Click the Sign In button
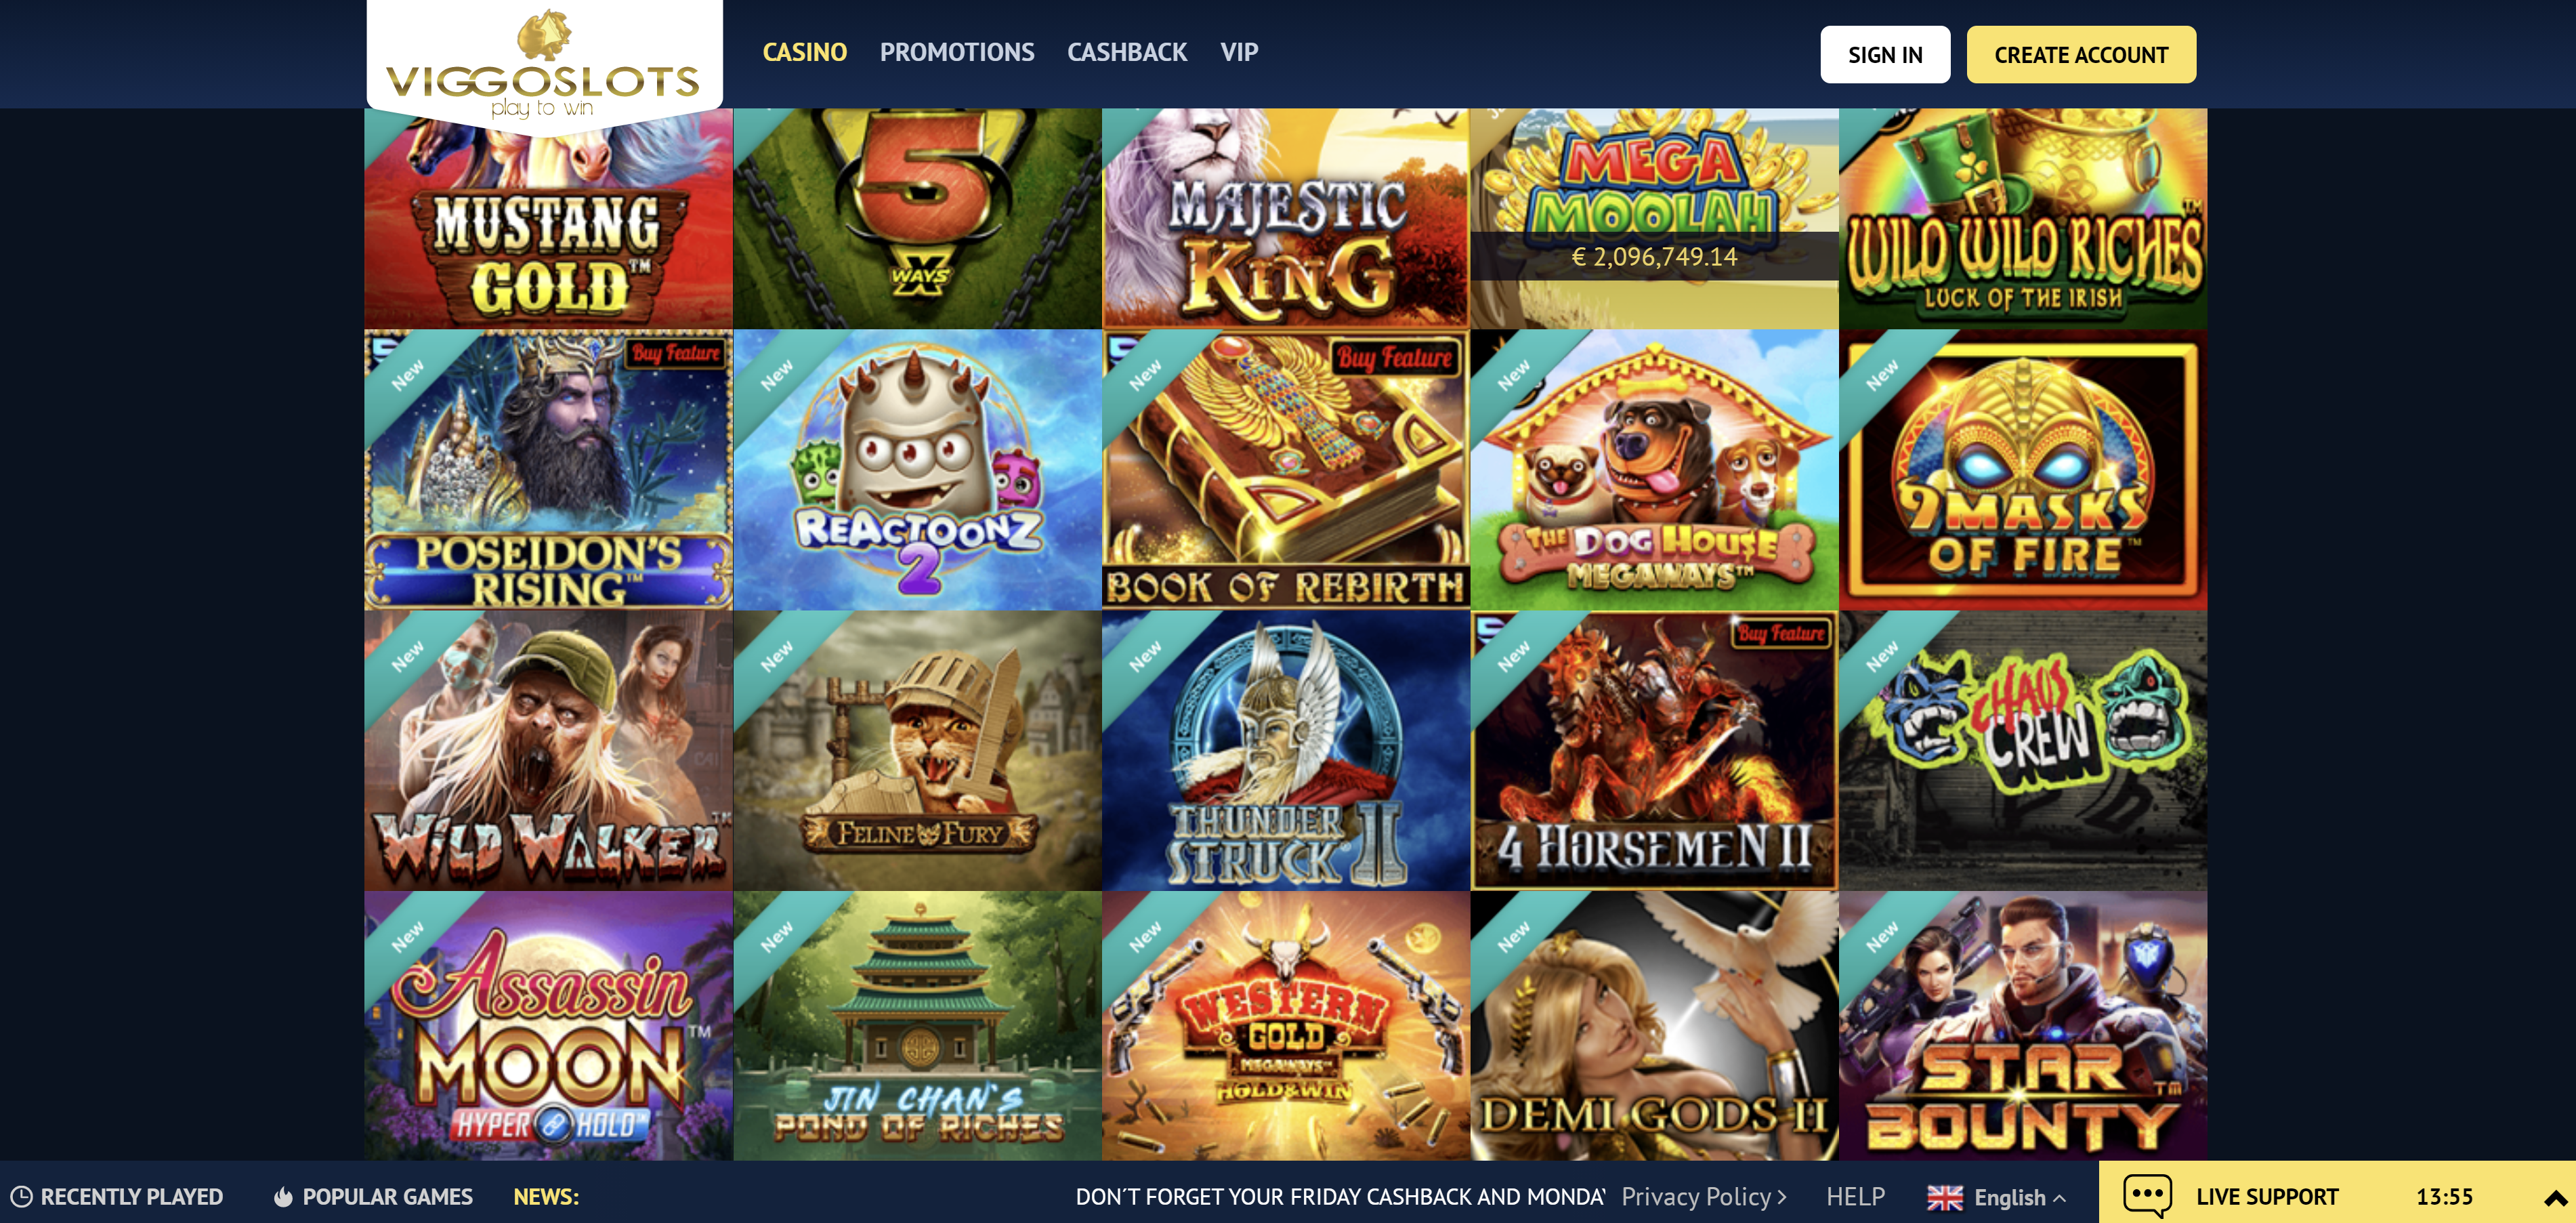 click(x=1884, y=55)
